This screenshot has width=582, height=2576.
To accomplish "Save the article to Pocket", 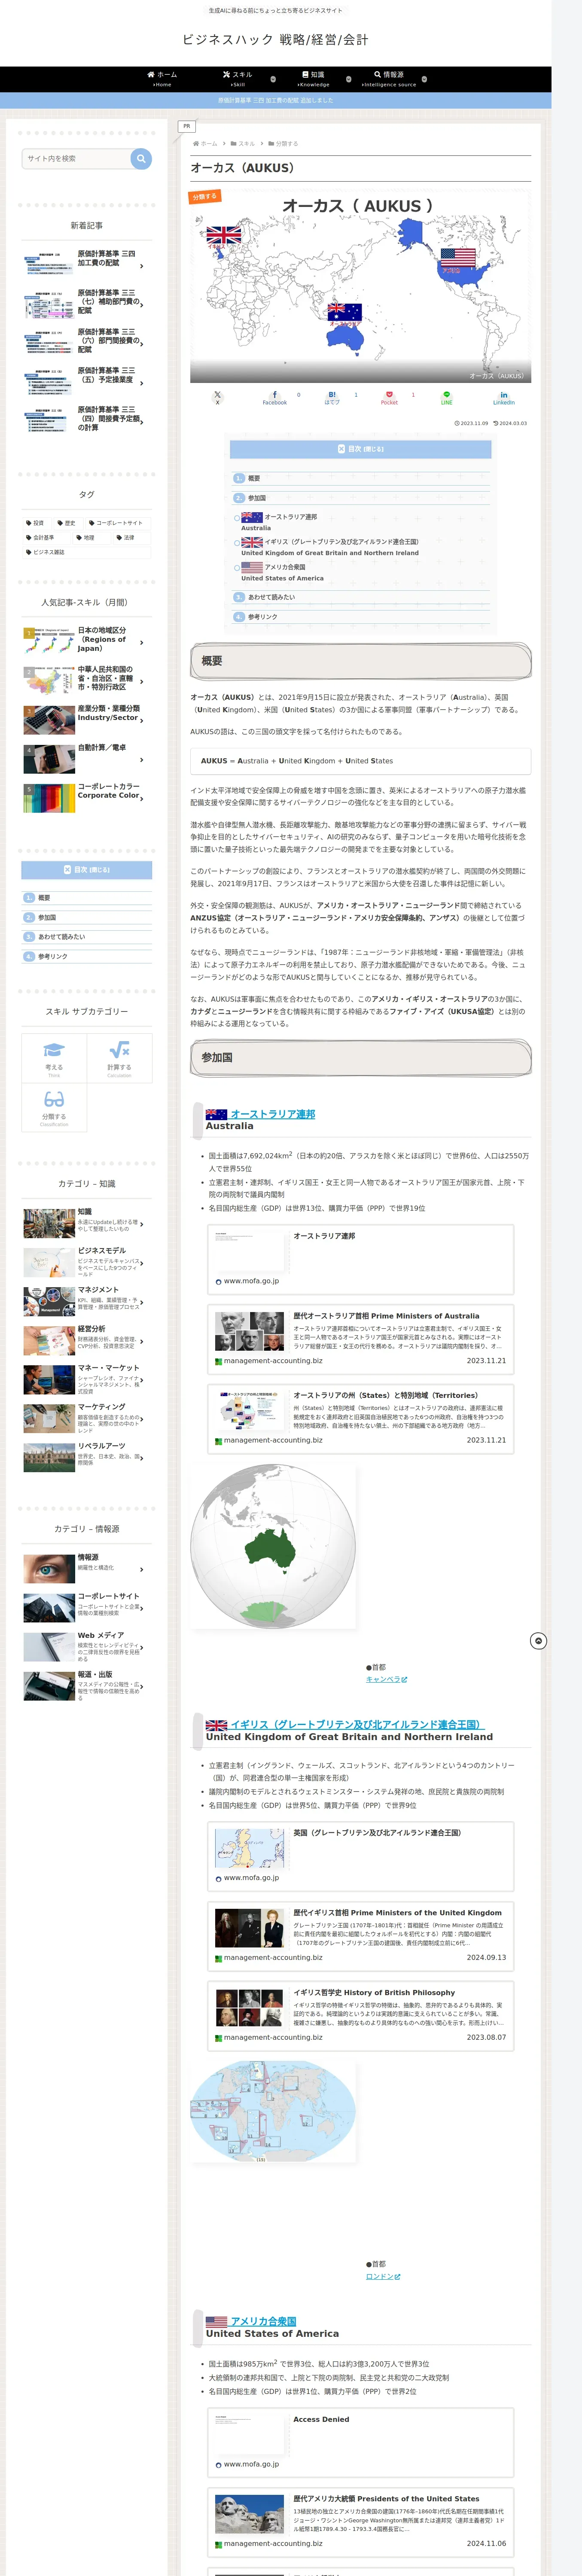I will 389,397.
